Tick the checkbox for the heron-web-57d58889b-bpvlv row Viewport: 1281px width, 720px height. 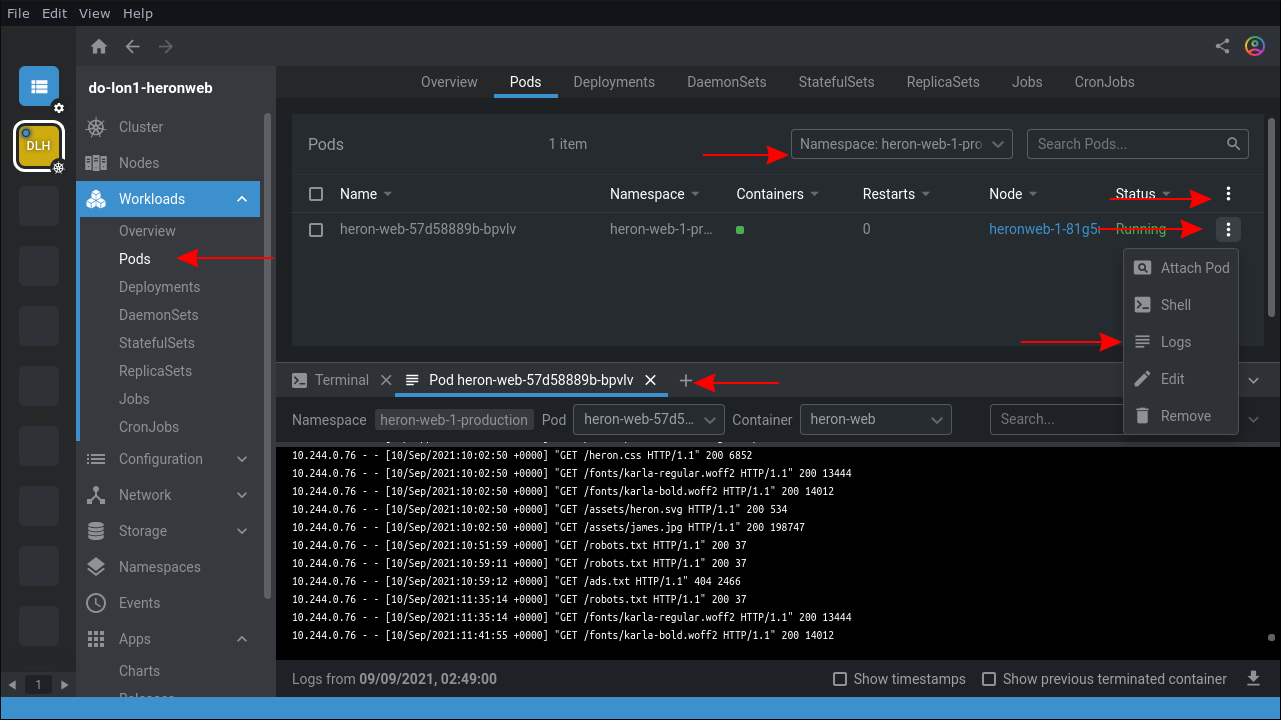pos(316,230)
